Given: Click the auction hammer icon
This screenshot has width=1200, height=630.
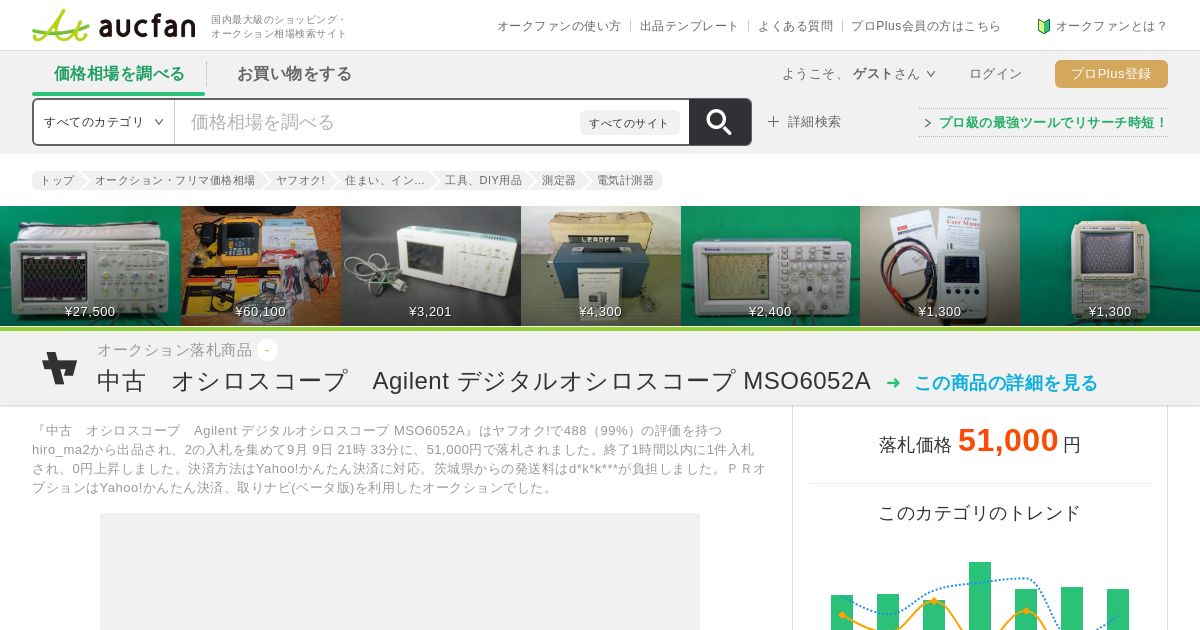Looking at the screenshot, I should click(59, 367).
